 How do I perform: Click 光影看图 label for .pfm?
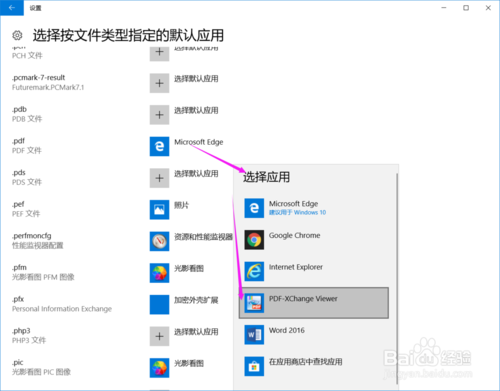(189, 269)
